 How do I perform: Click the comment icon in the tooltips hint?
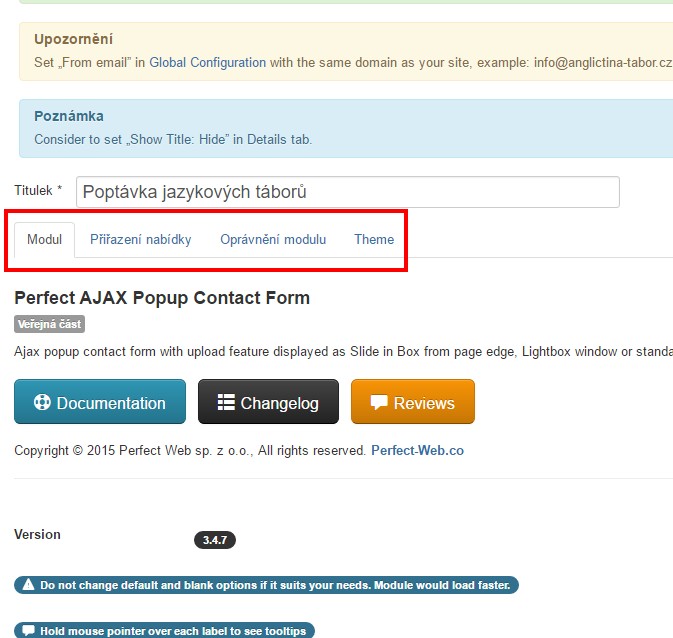pyautogui.click(x=28, y=631)
